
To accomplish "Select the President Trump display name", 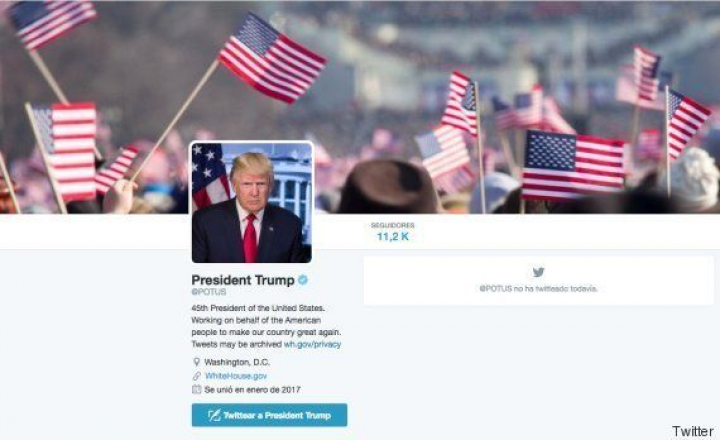I will (243, 280).
